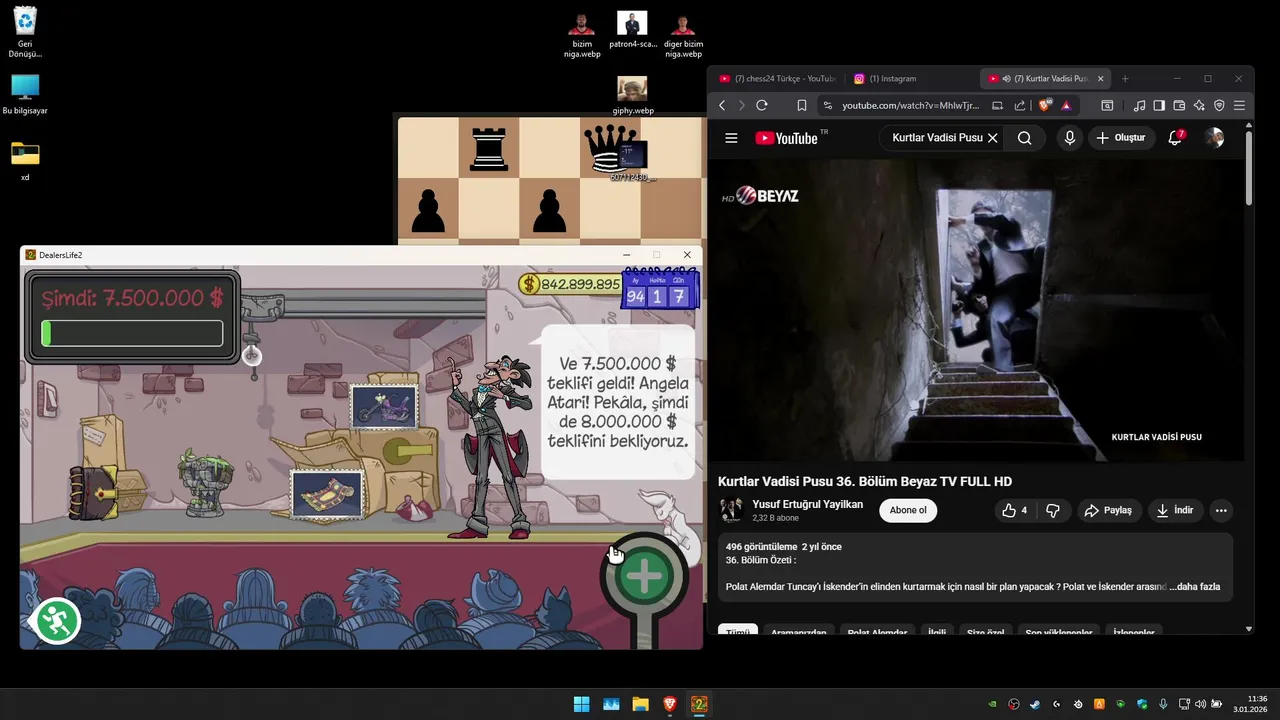Open the Brave playlist music icon
The image size is (1280, 720).
pyautogui.click(x=1139, y=105)
